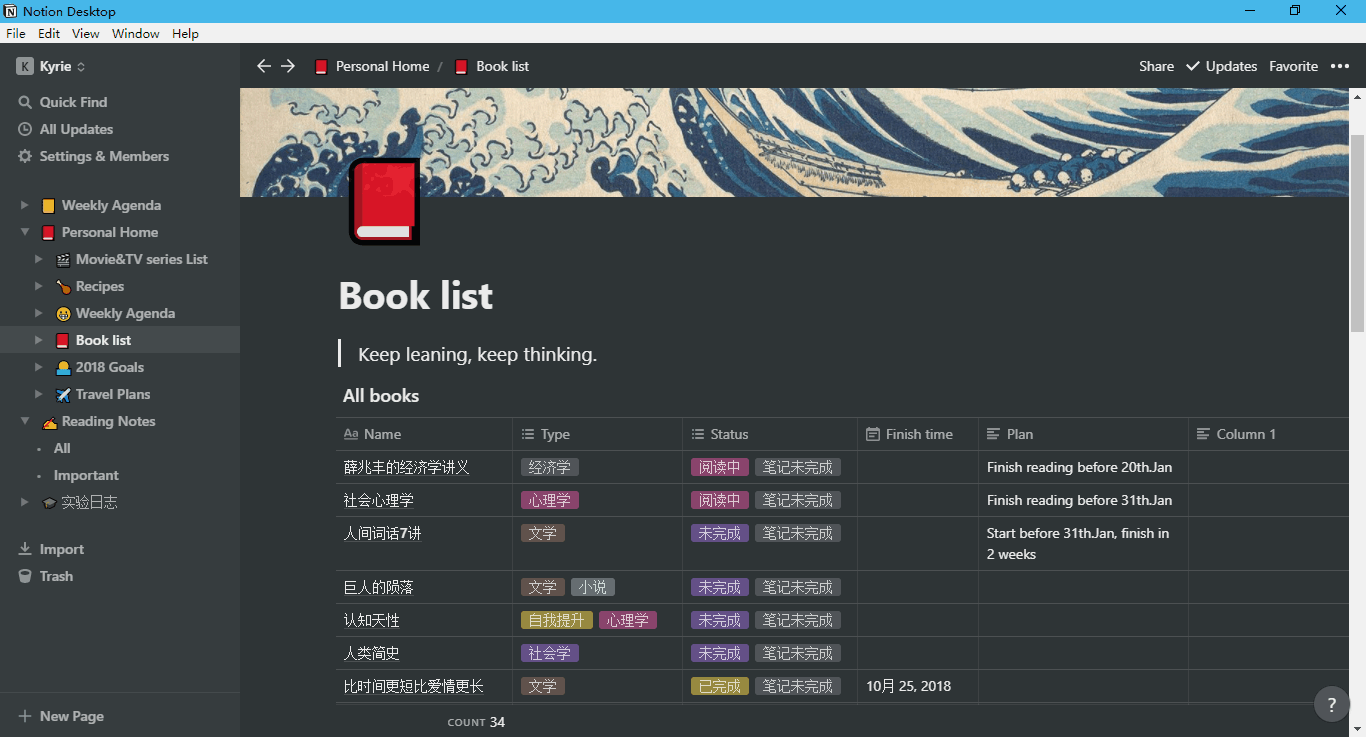The height and width of the screenshot is (737, 1366).
Task: Collapse the Personal Home page tree
Action: click(25, 232)
